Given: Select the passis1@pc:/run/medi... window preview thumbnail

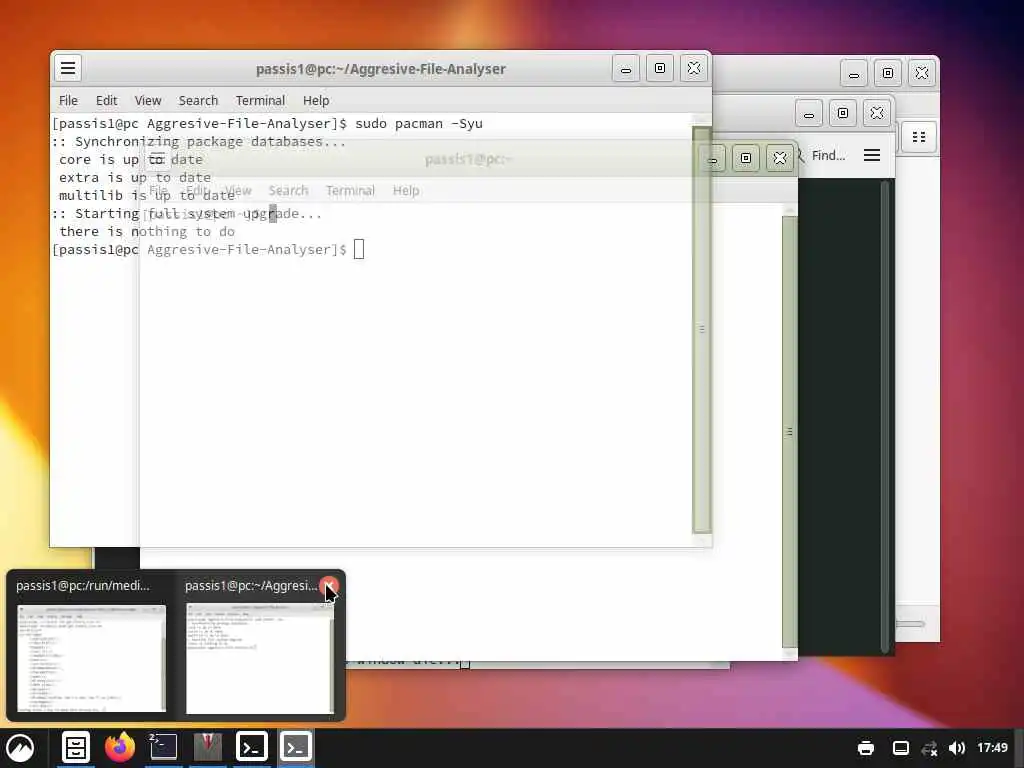Looking at the screenshot, I should coord(91,658).
